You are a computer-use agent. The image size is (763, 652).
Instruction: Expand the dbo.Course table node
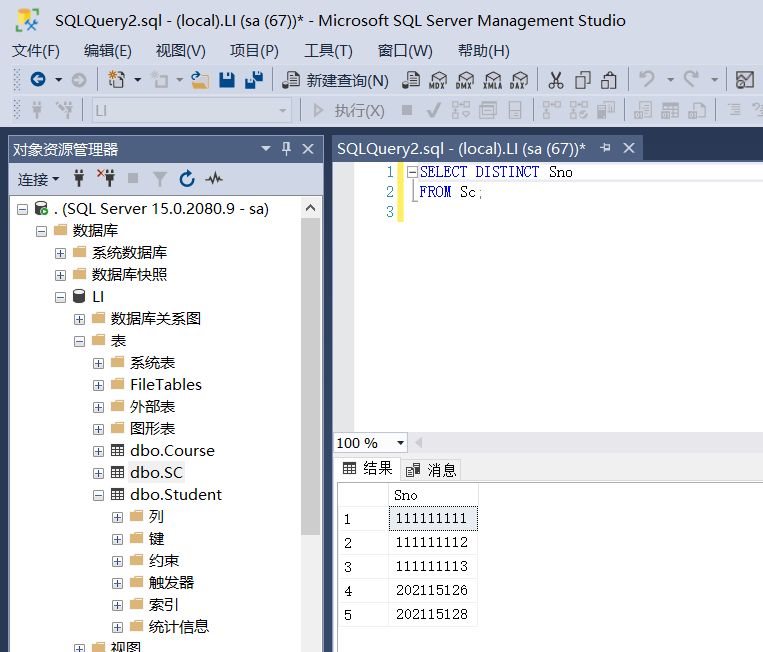[x=98, y=451]
